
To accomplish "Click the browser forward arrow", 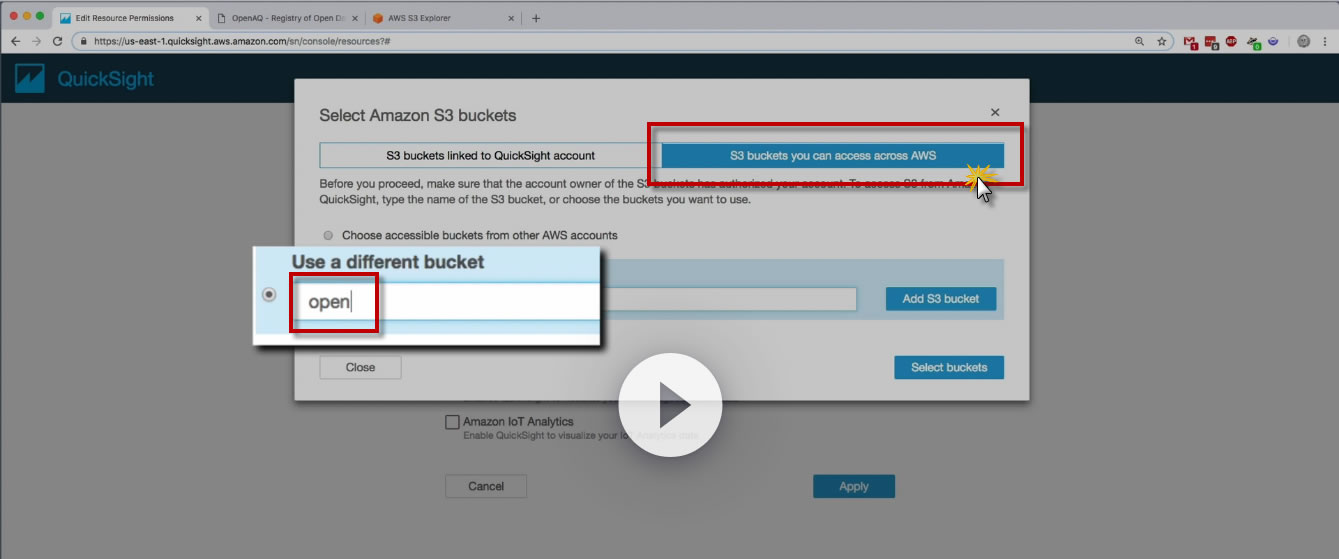I will (36, 42).
